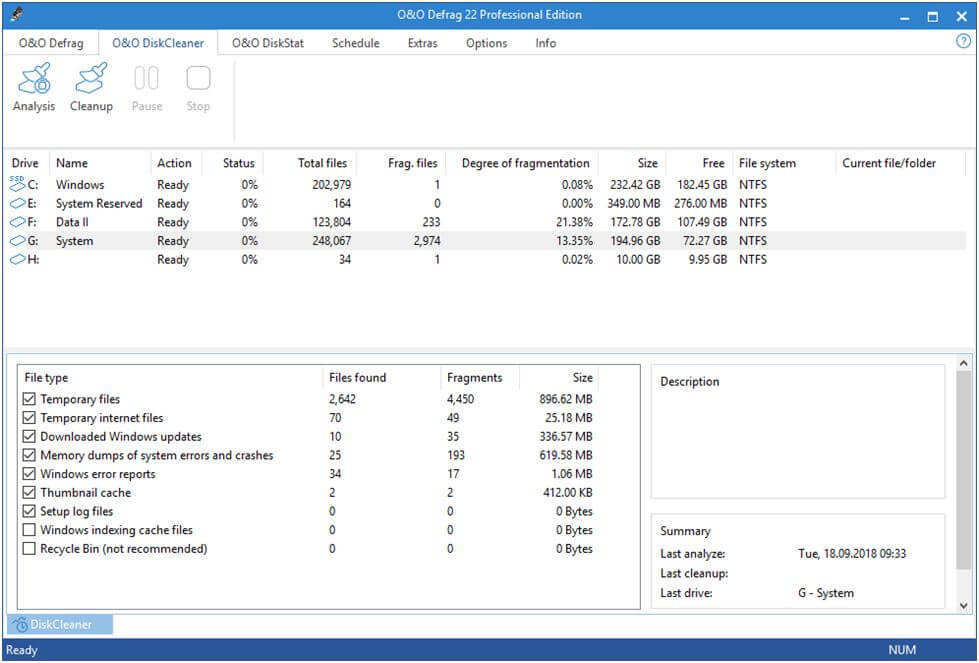
Task: Select the C: Windows SSD drive icon
Action: pyautogui.click(x=17, y=184)
